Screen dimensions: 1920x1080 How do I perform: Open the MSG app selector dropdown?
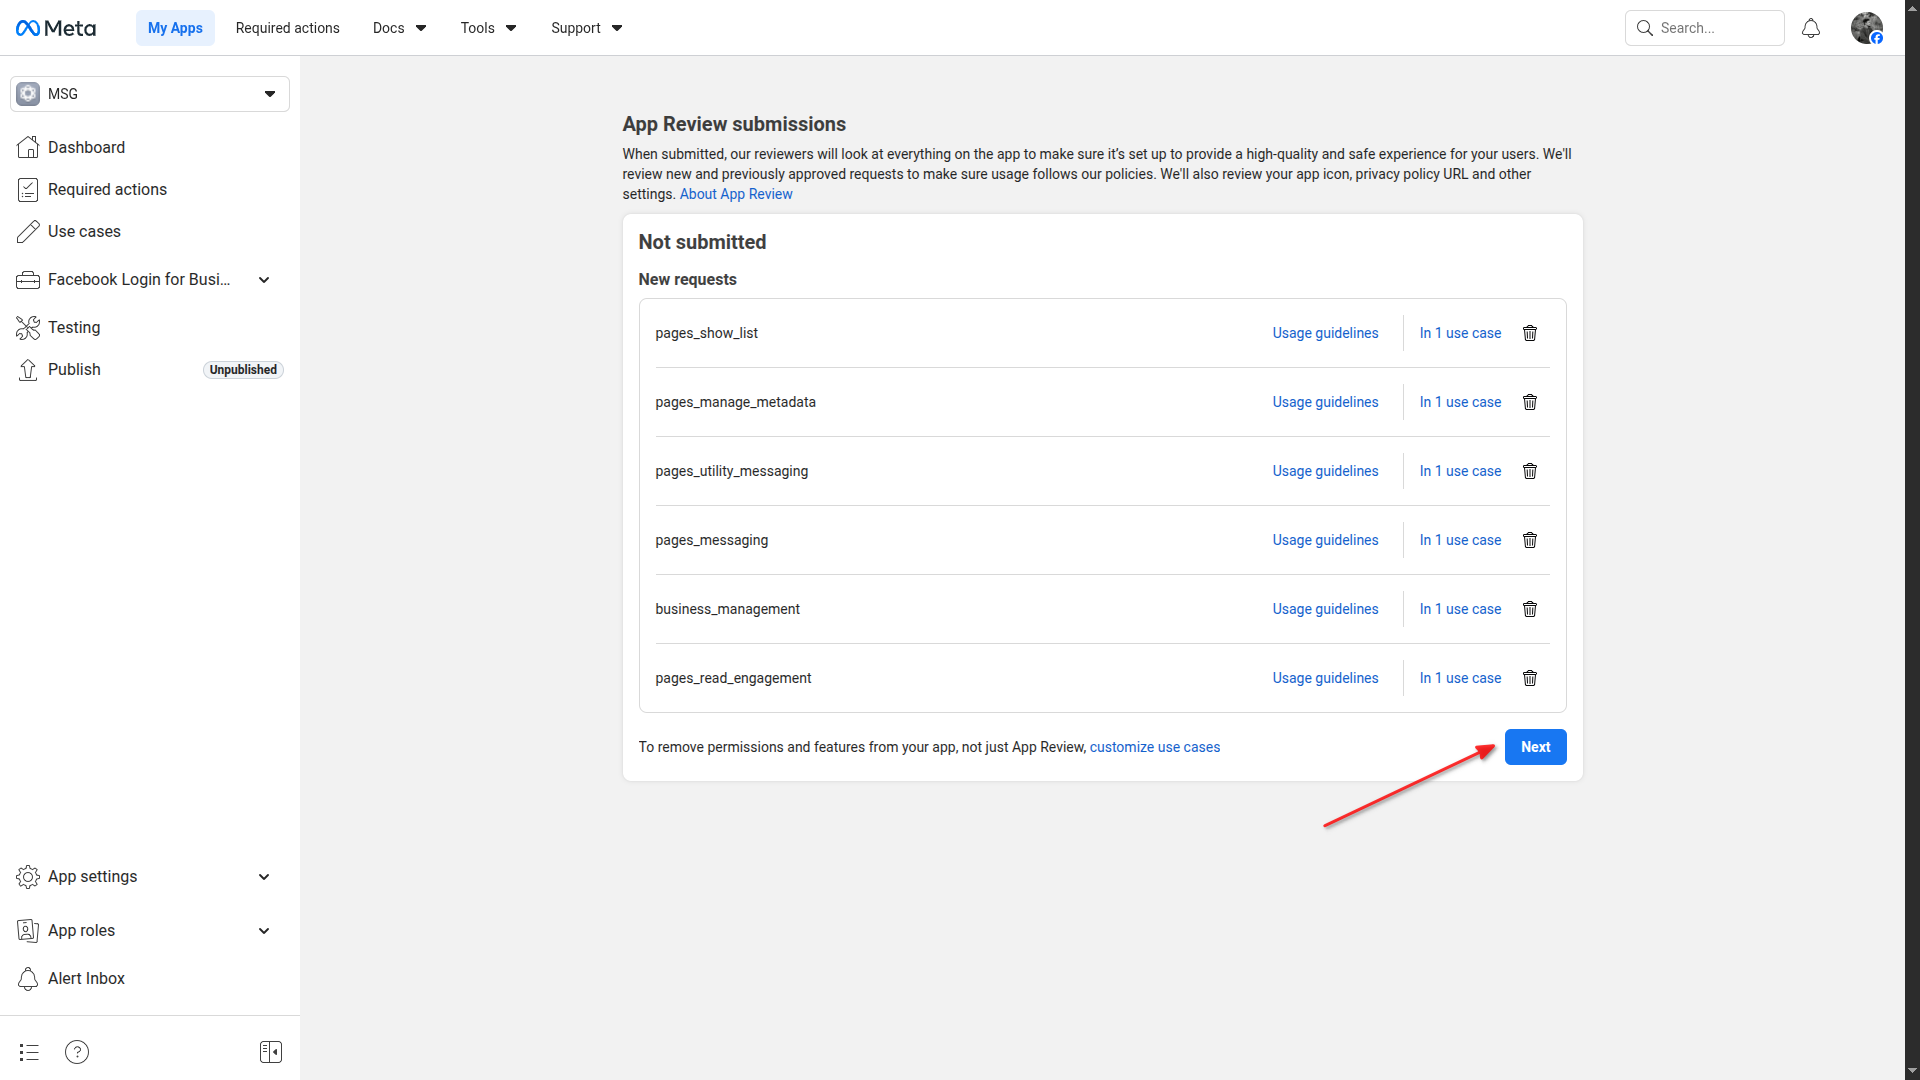point(150,94)
